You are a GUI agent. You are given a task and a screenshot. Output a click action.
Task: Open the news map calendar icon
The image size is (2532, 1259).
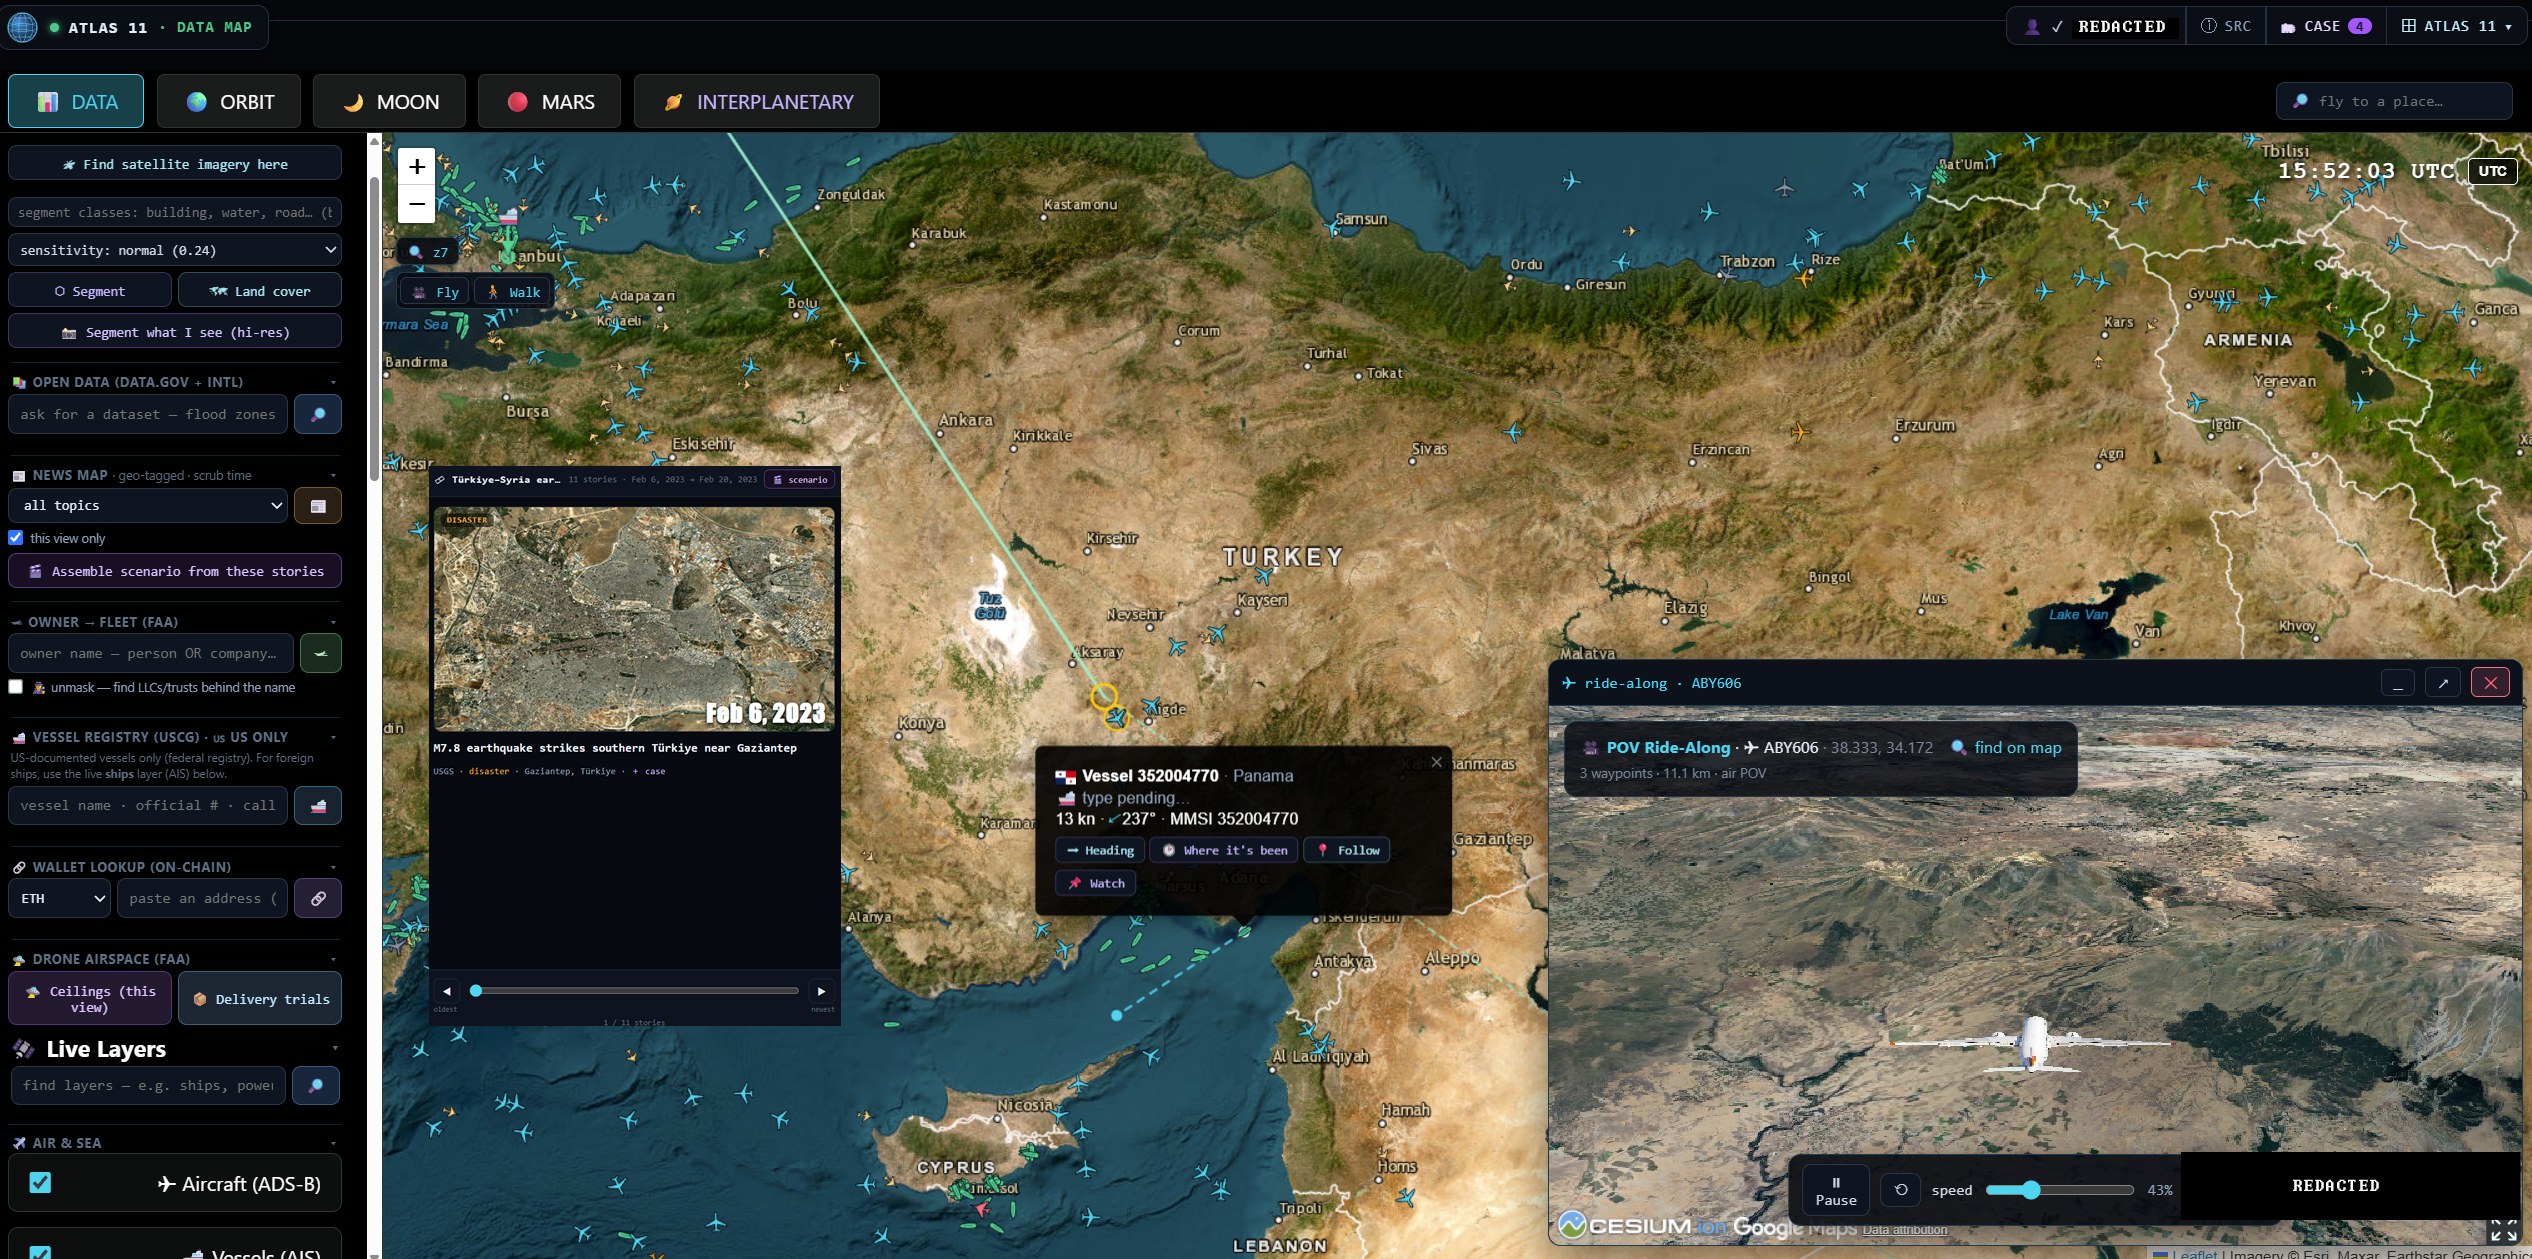click(318, 506)
